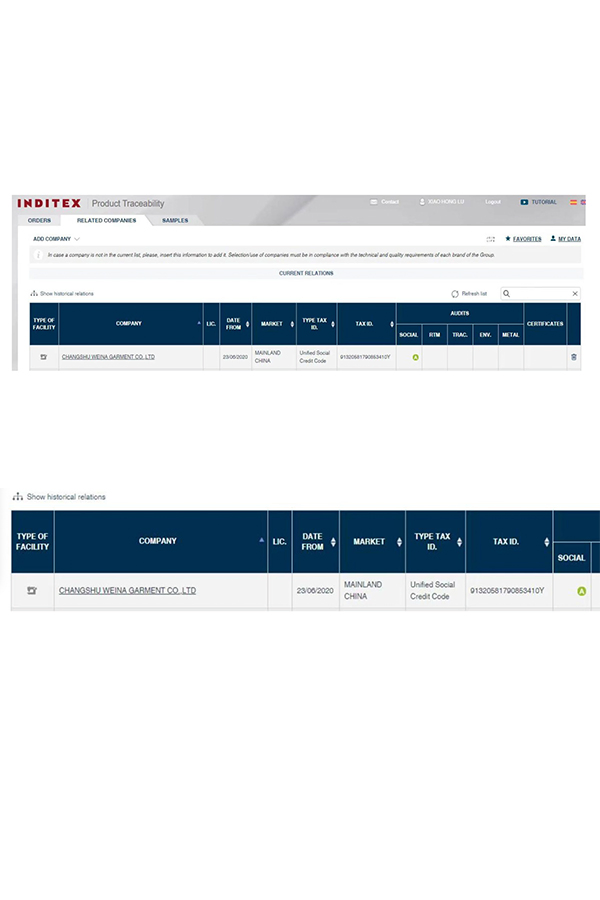The height and width of the screenshot is (900, 600).
Task: Click the INDITEX logo
Action: click(x=49, y=203)
